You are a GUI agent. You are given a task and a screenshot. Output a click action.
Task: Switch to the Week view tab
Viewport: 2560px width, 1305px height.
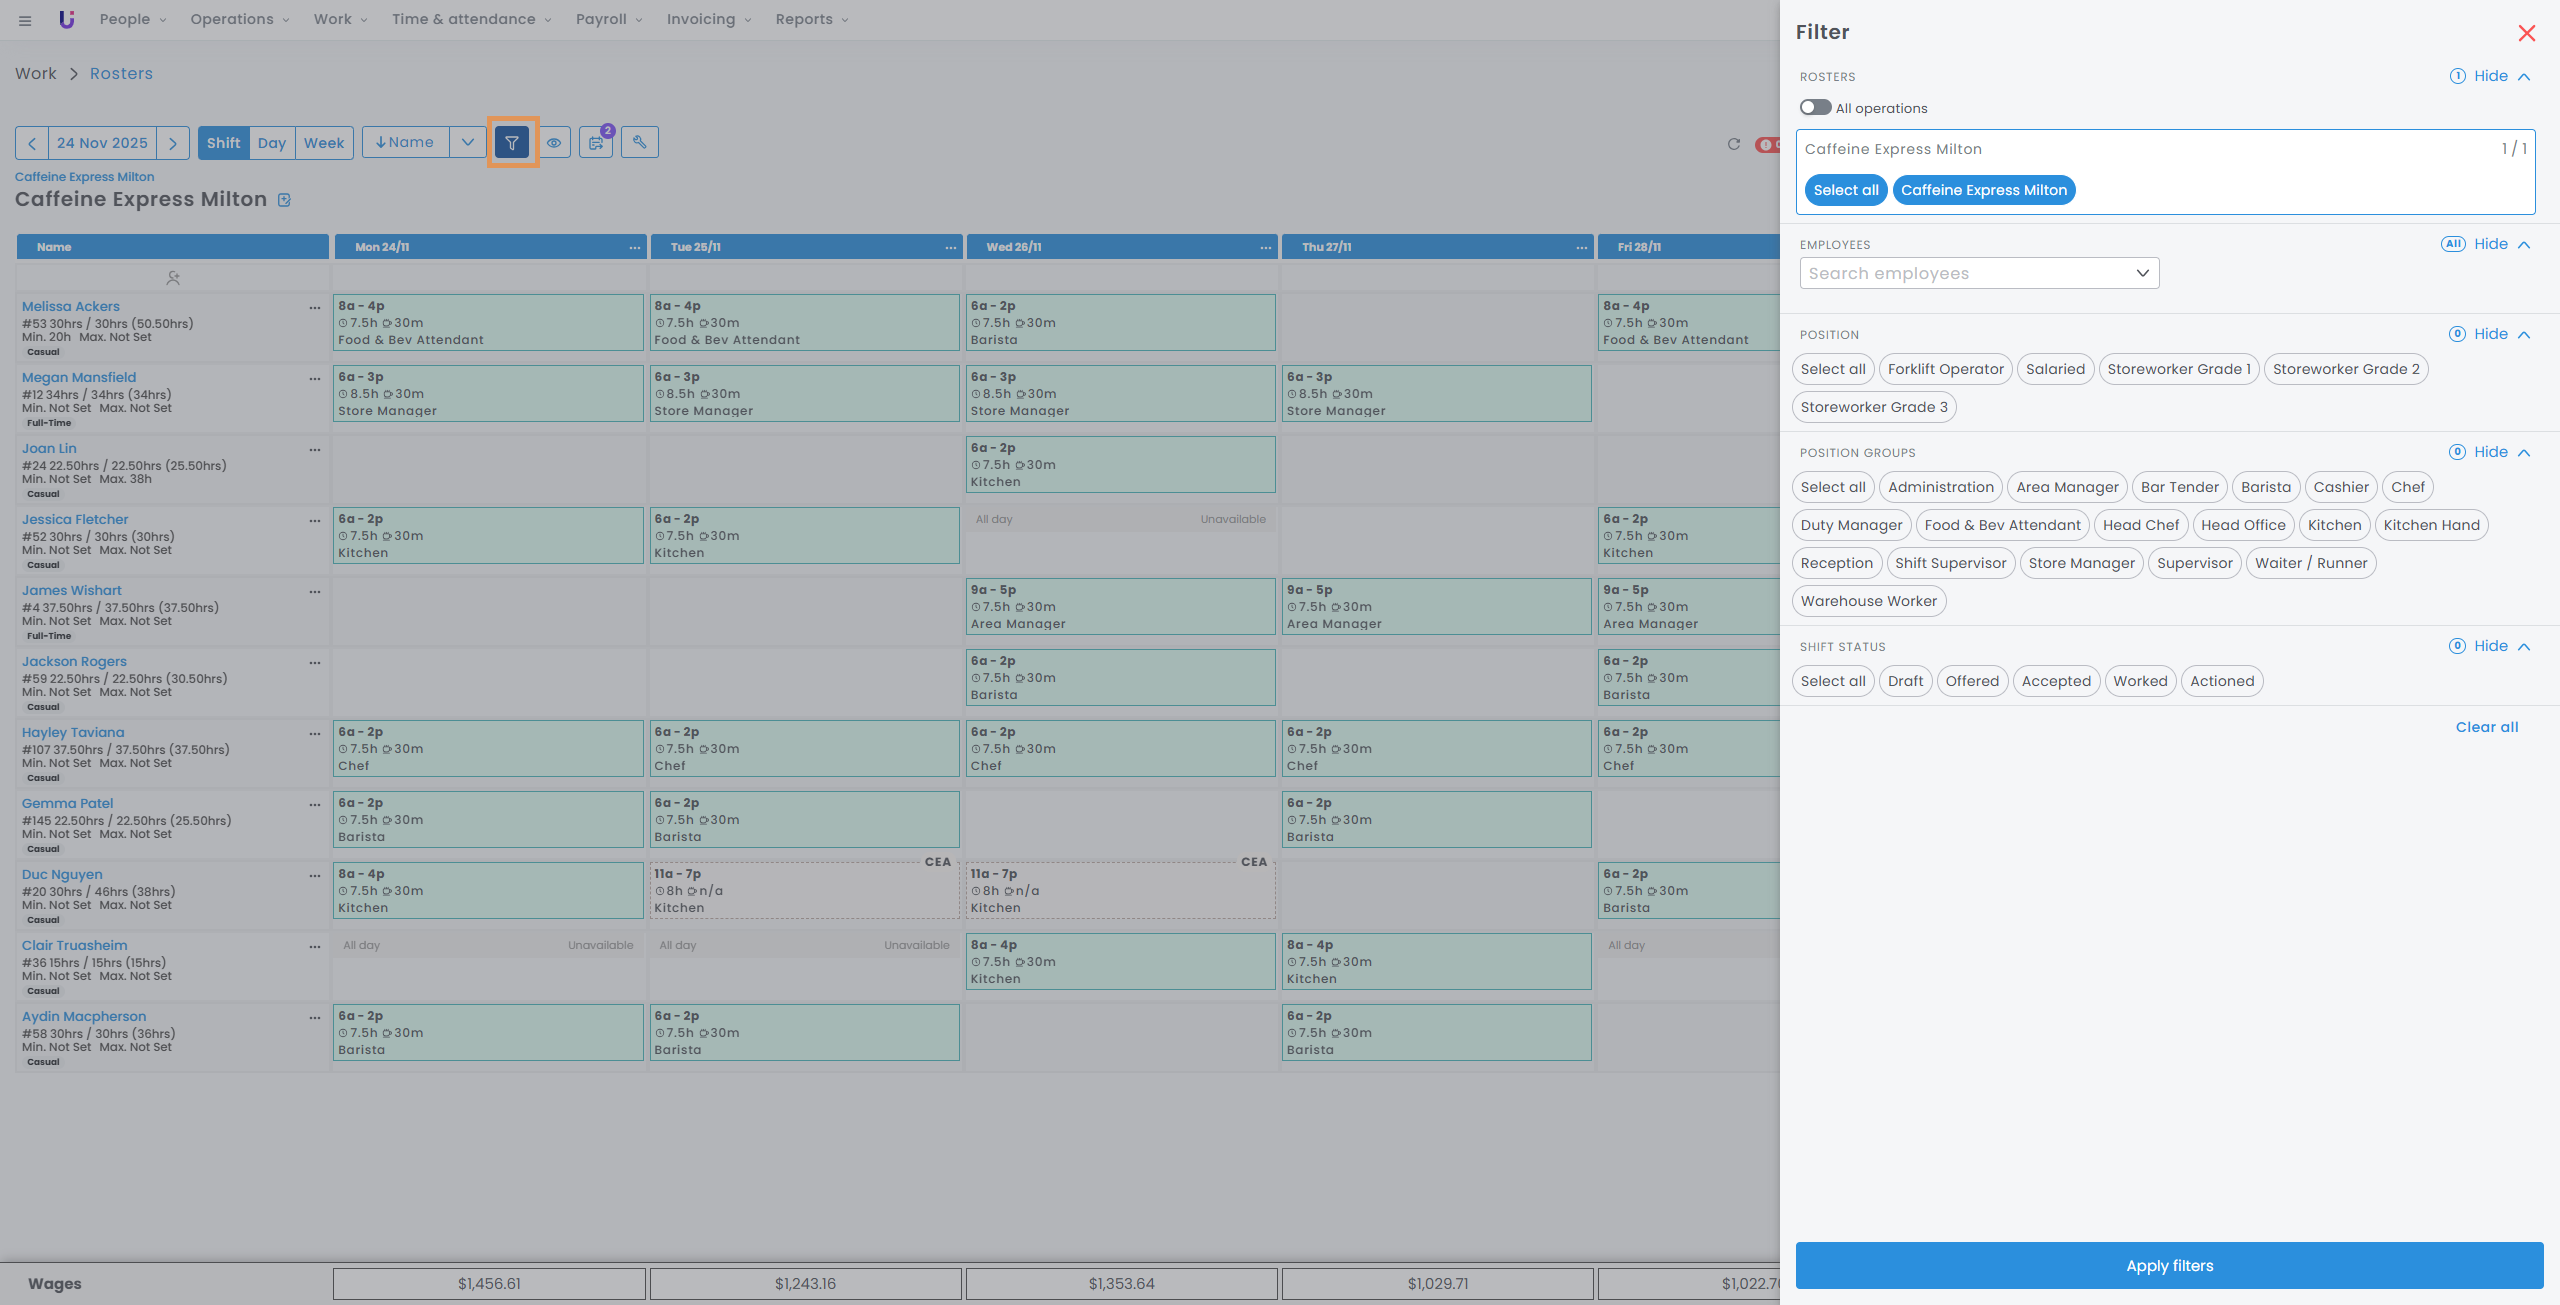pos(324,143)
